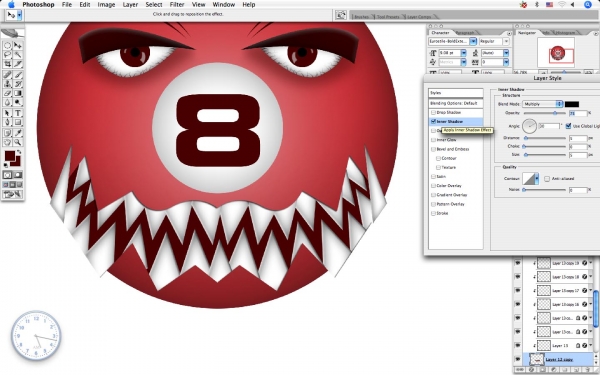Select the Eyedropper tool
This screenshot has width=600, height=375.
click(18, 133)
